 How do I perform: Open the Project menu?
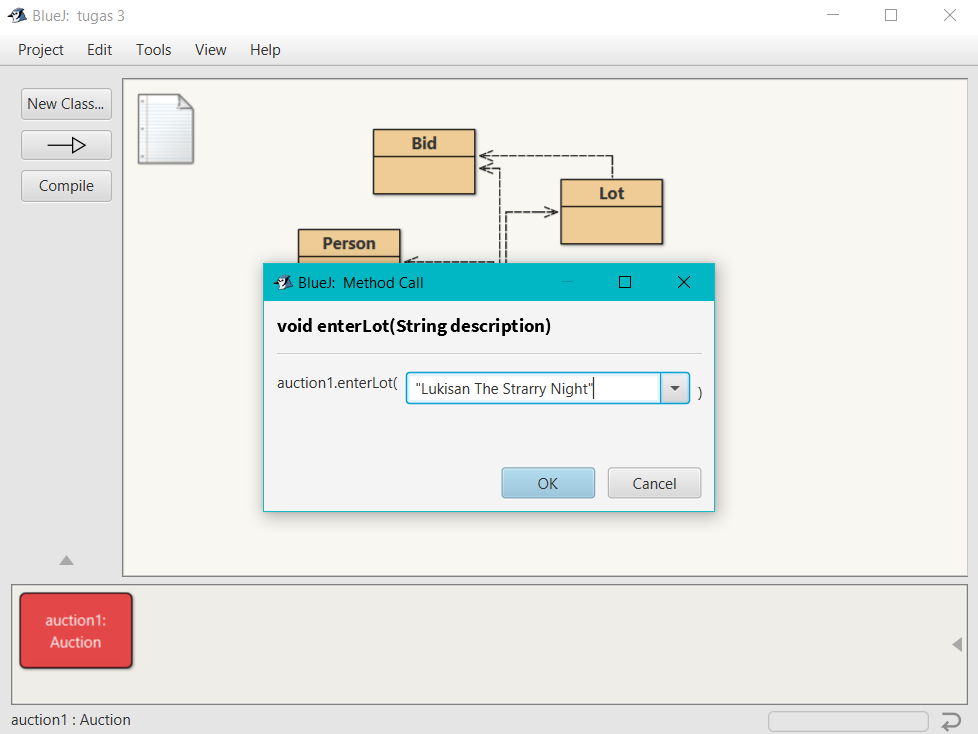pyautogui.click(x=41, y=50)
